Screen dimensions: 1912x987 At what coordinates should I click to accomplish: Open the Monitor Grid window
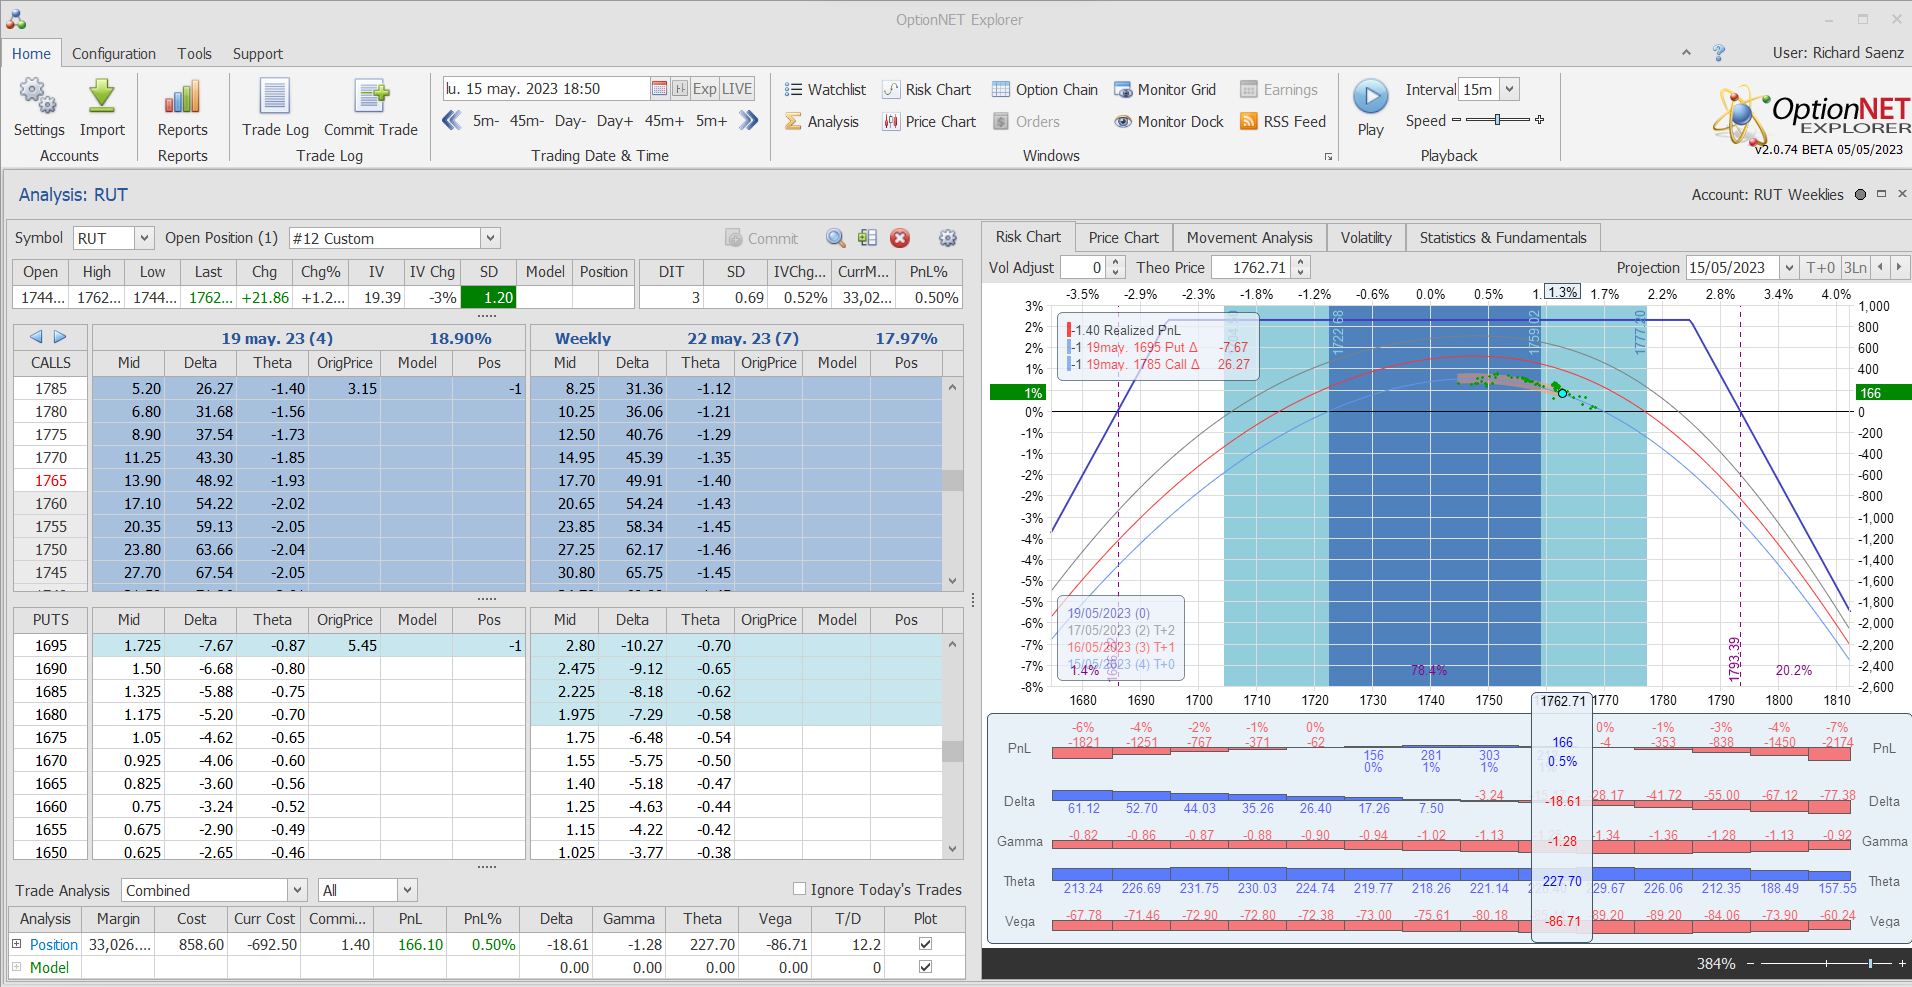pos(1165,89)
